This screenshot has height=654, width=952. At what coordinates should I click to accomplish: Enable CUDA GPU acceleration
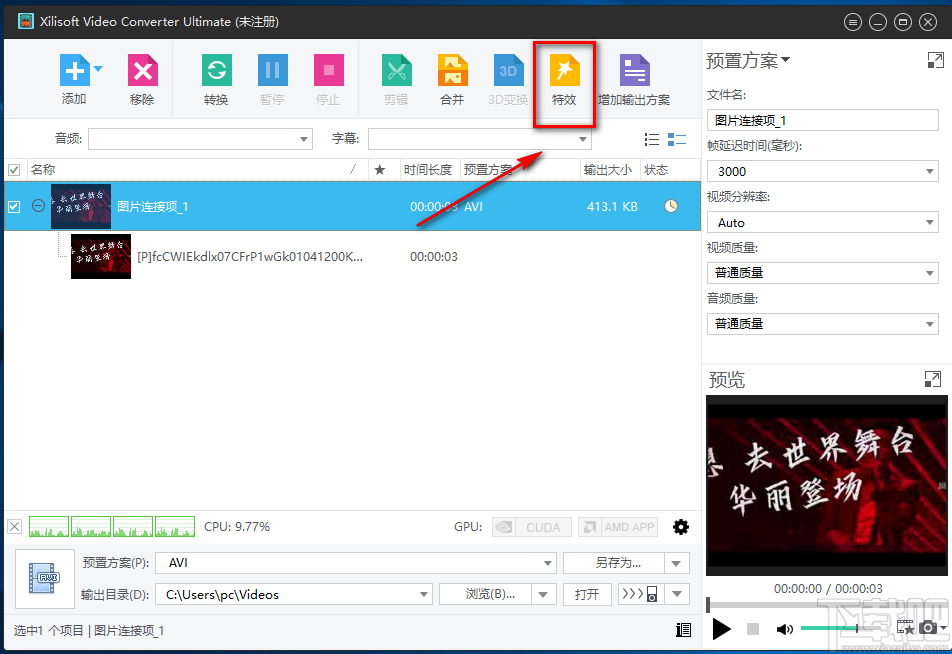coord(531,526)
